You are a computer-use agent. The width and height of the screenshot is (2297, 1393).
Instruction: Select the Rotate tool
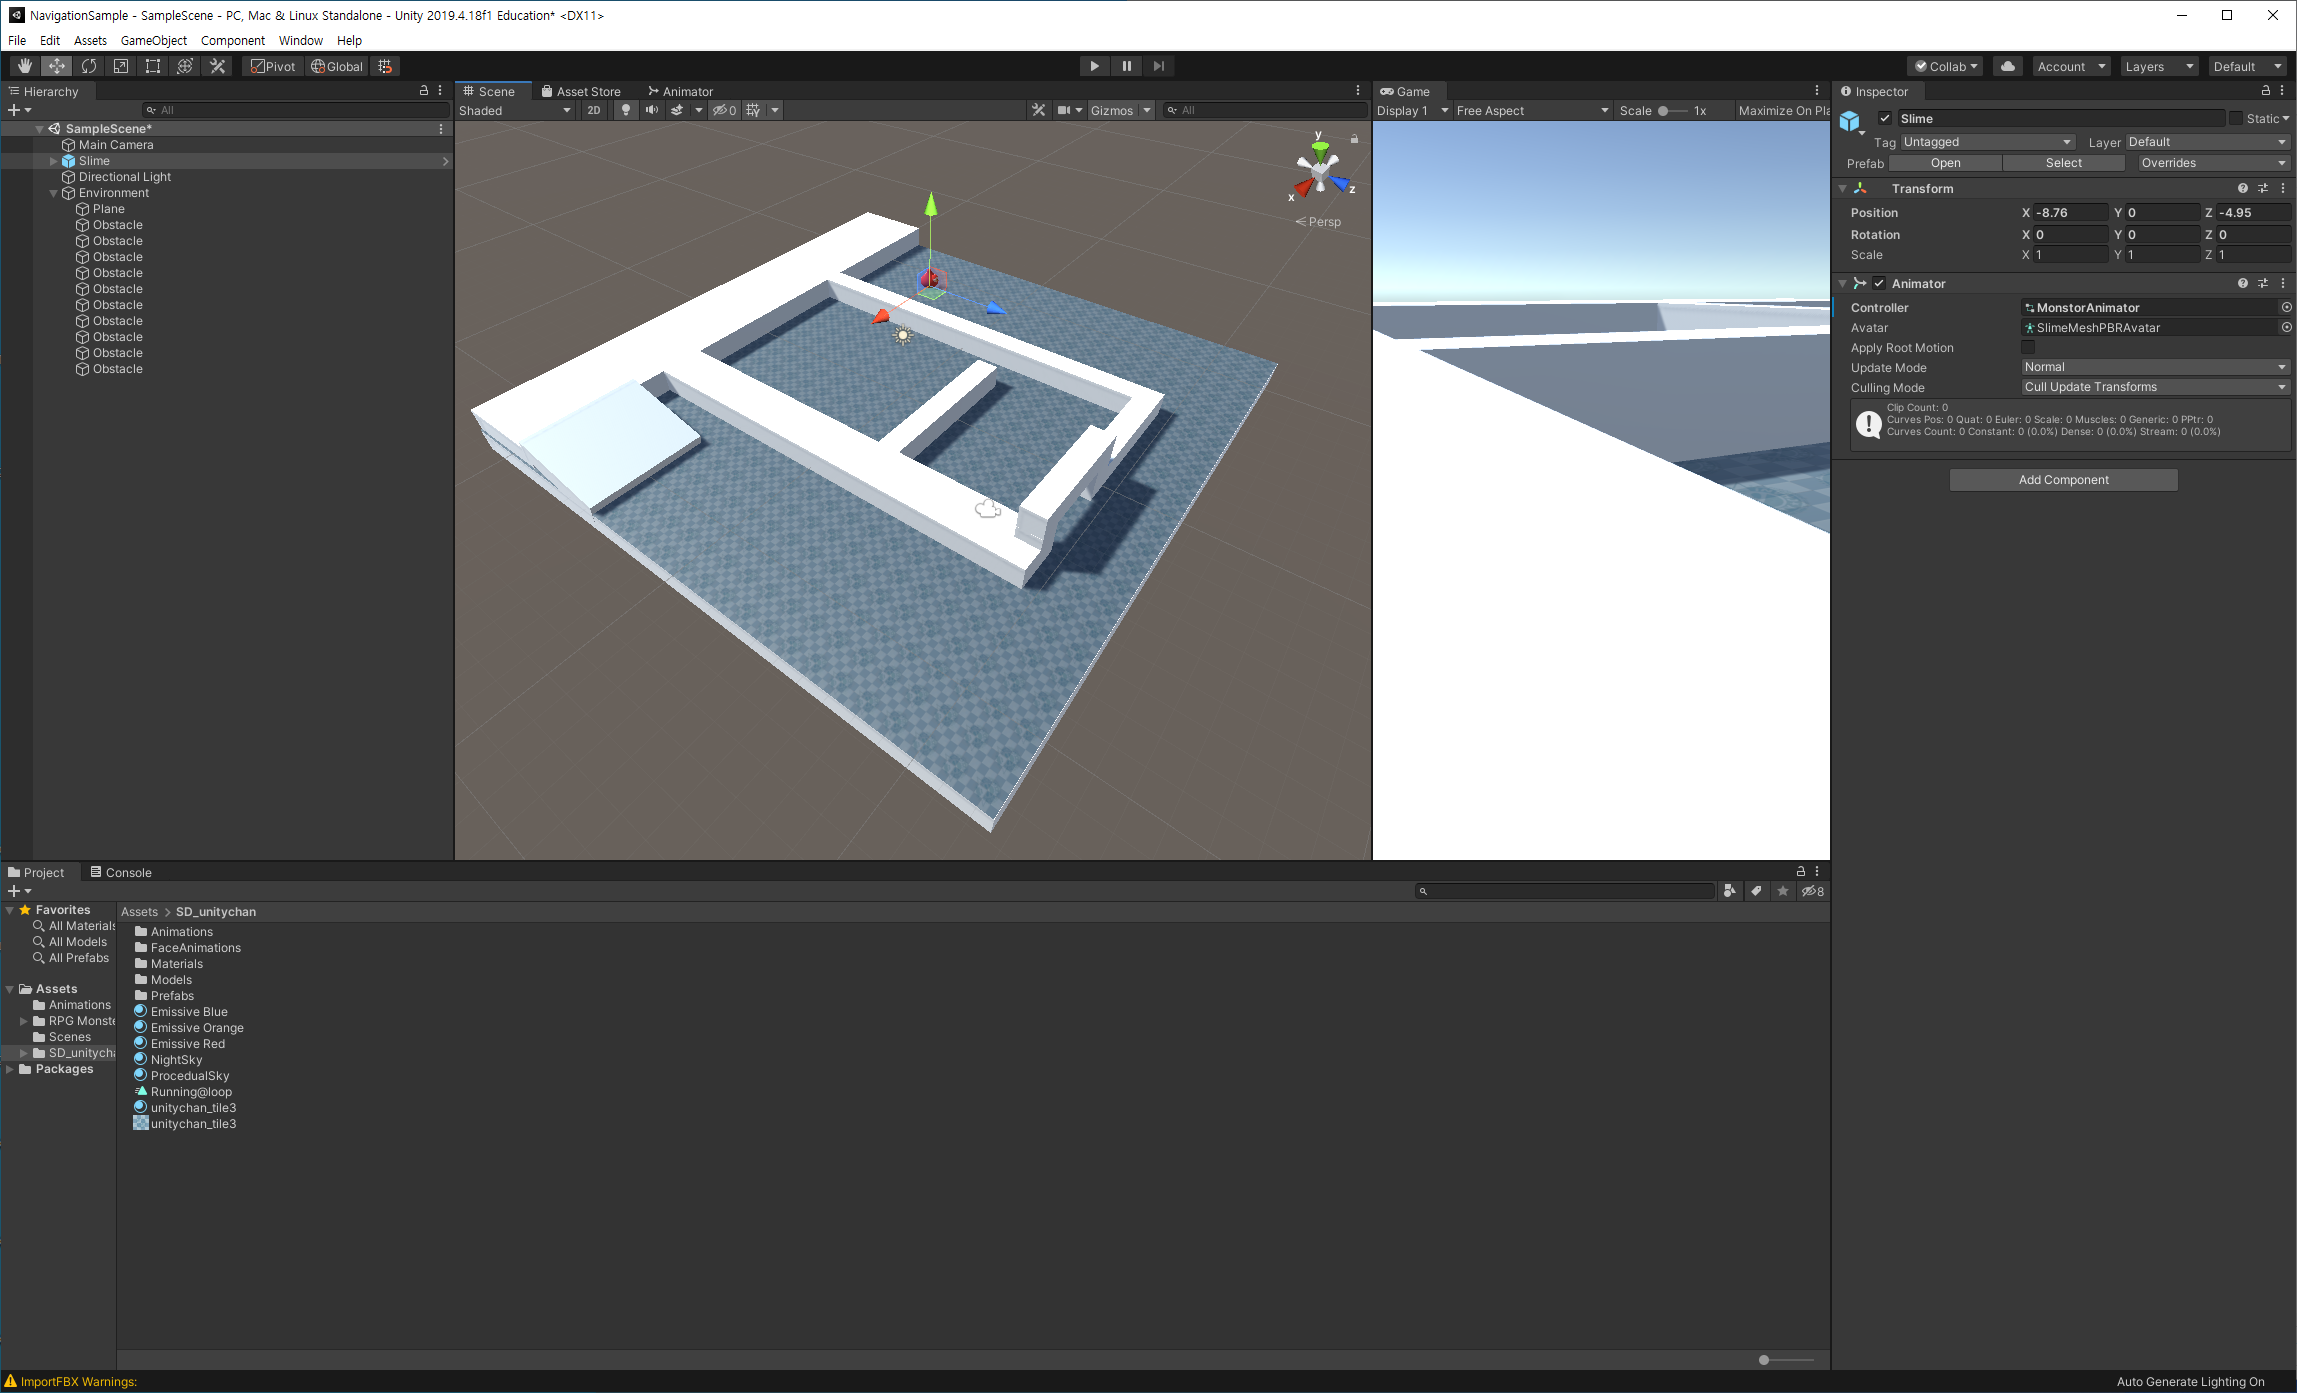coord(89,66)
